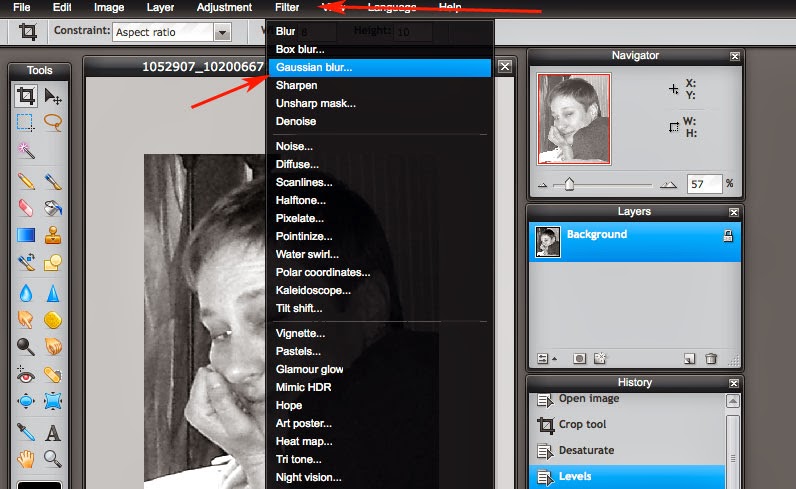The width and height of the screenshot is (796, 489).
Task: Create a new layer
Action: tap(689, 358)
